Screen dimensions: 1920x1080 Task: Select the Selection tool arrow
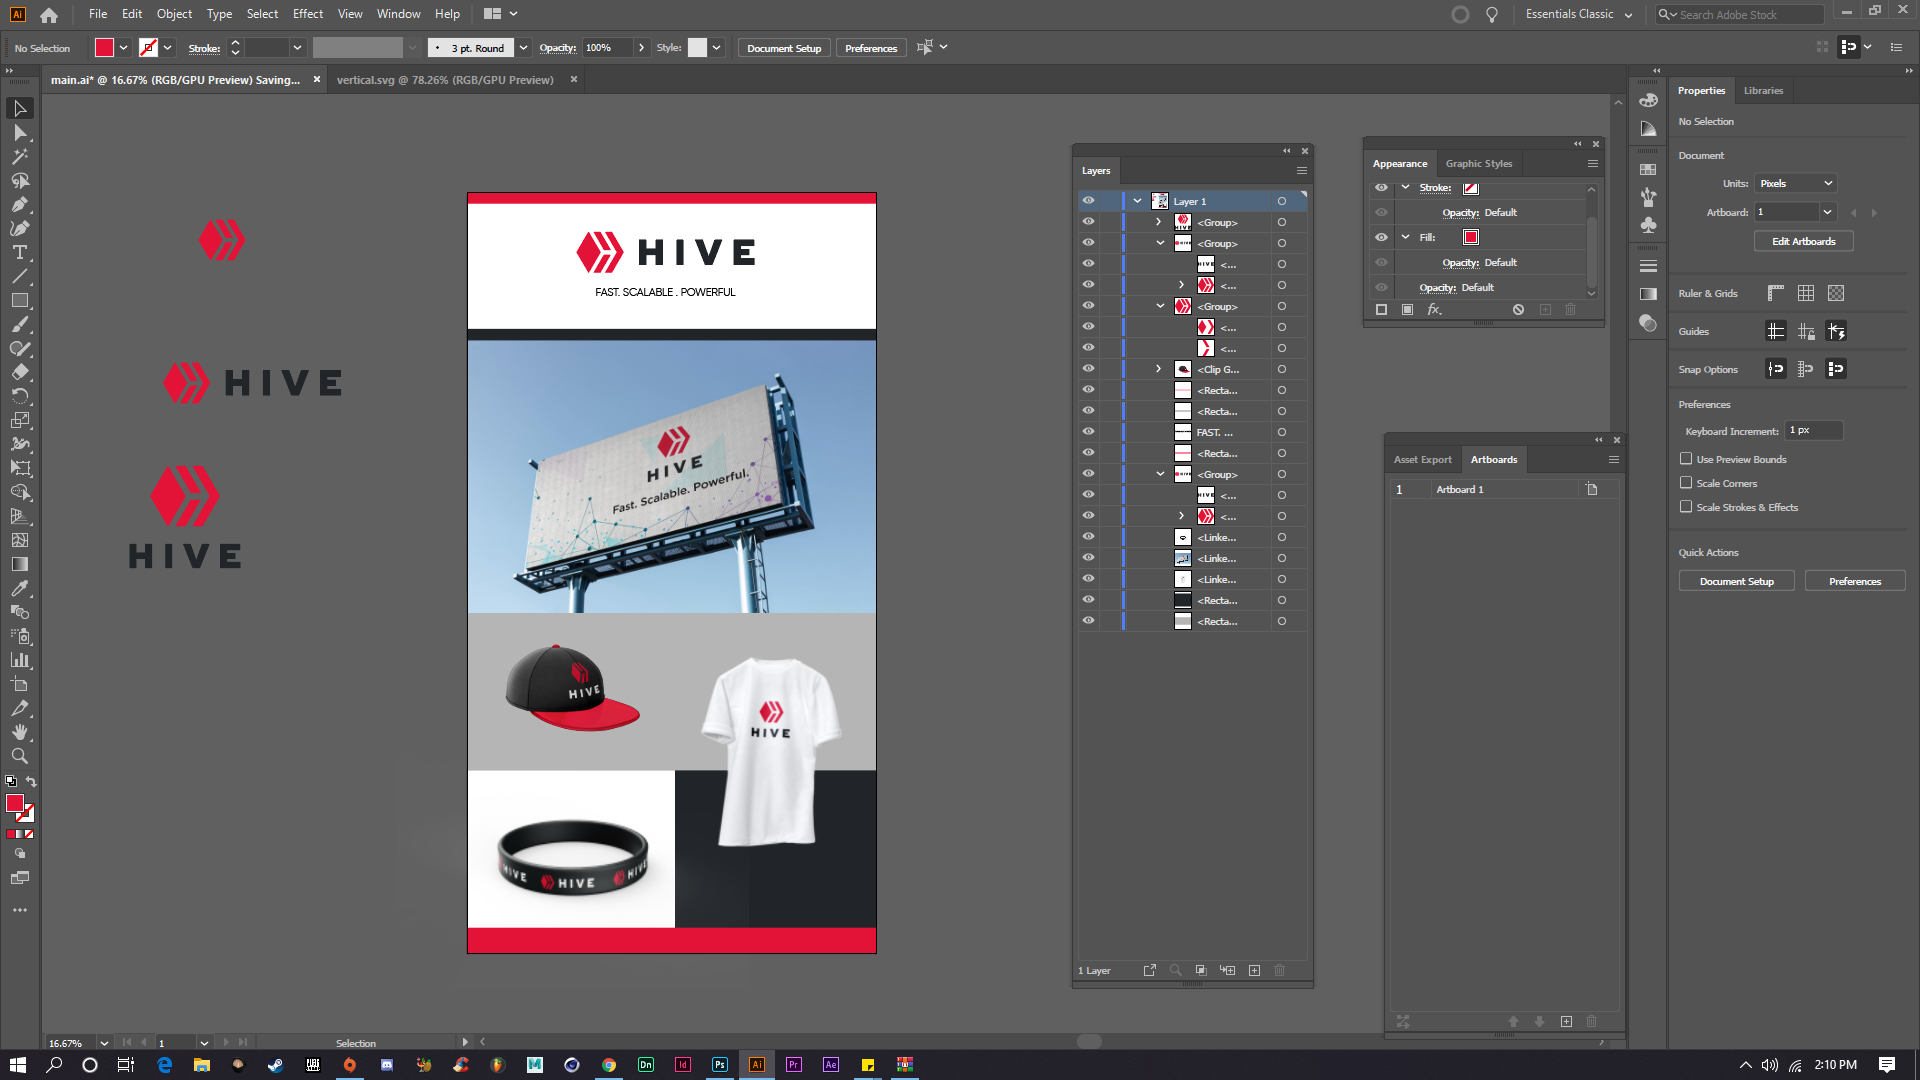(20, 108)
